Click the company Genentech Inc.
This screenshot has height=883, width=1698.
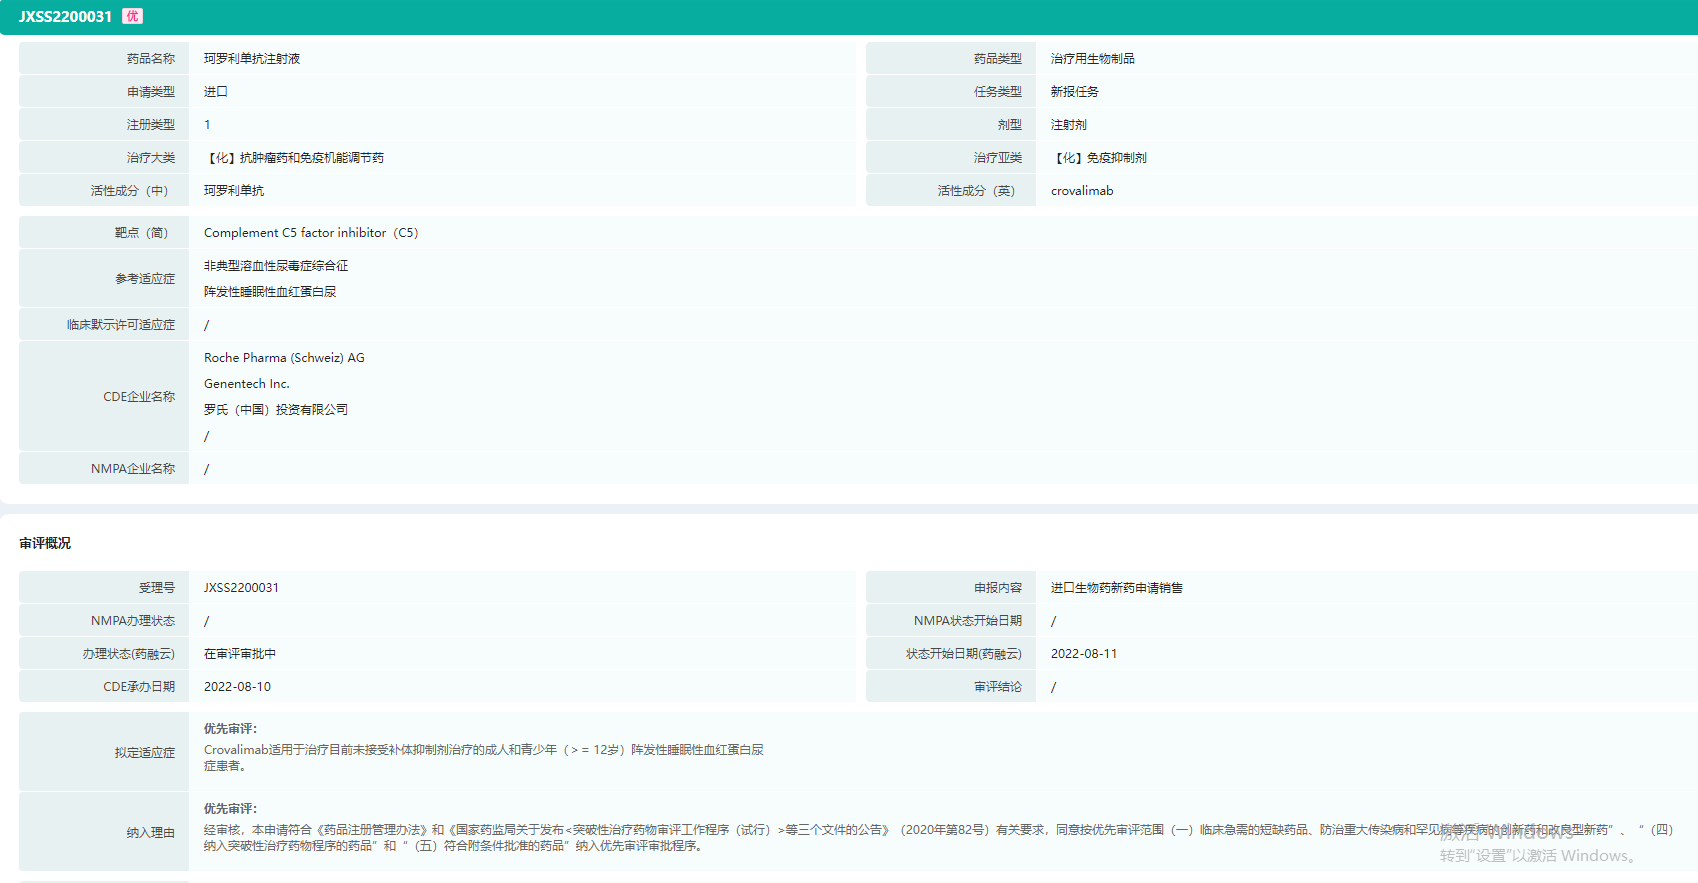tap(247, 384)
